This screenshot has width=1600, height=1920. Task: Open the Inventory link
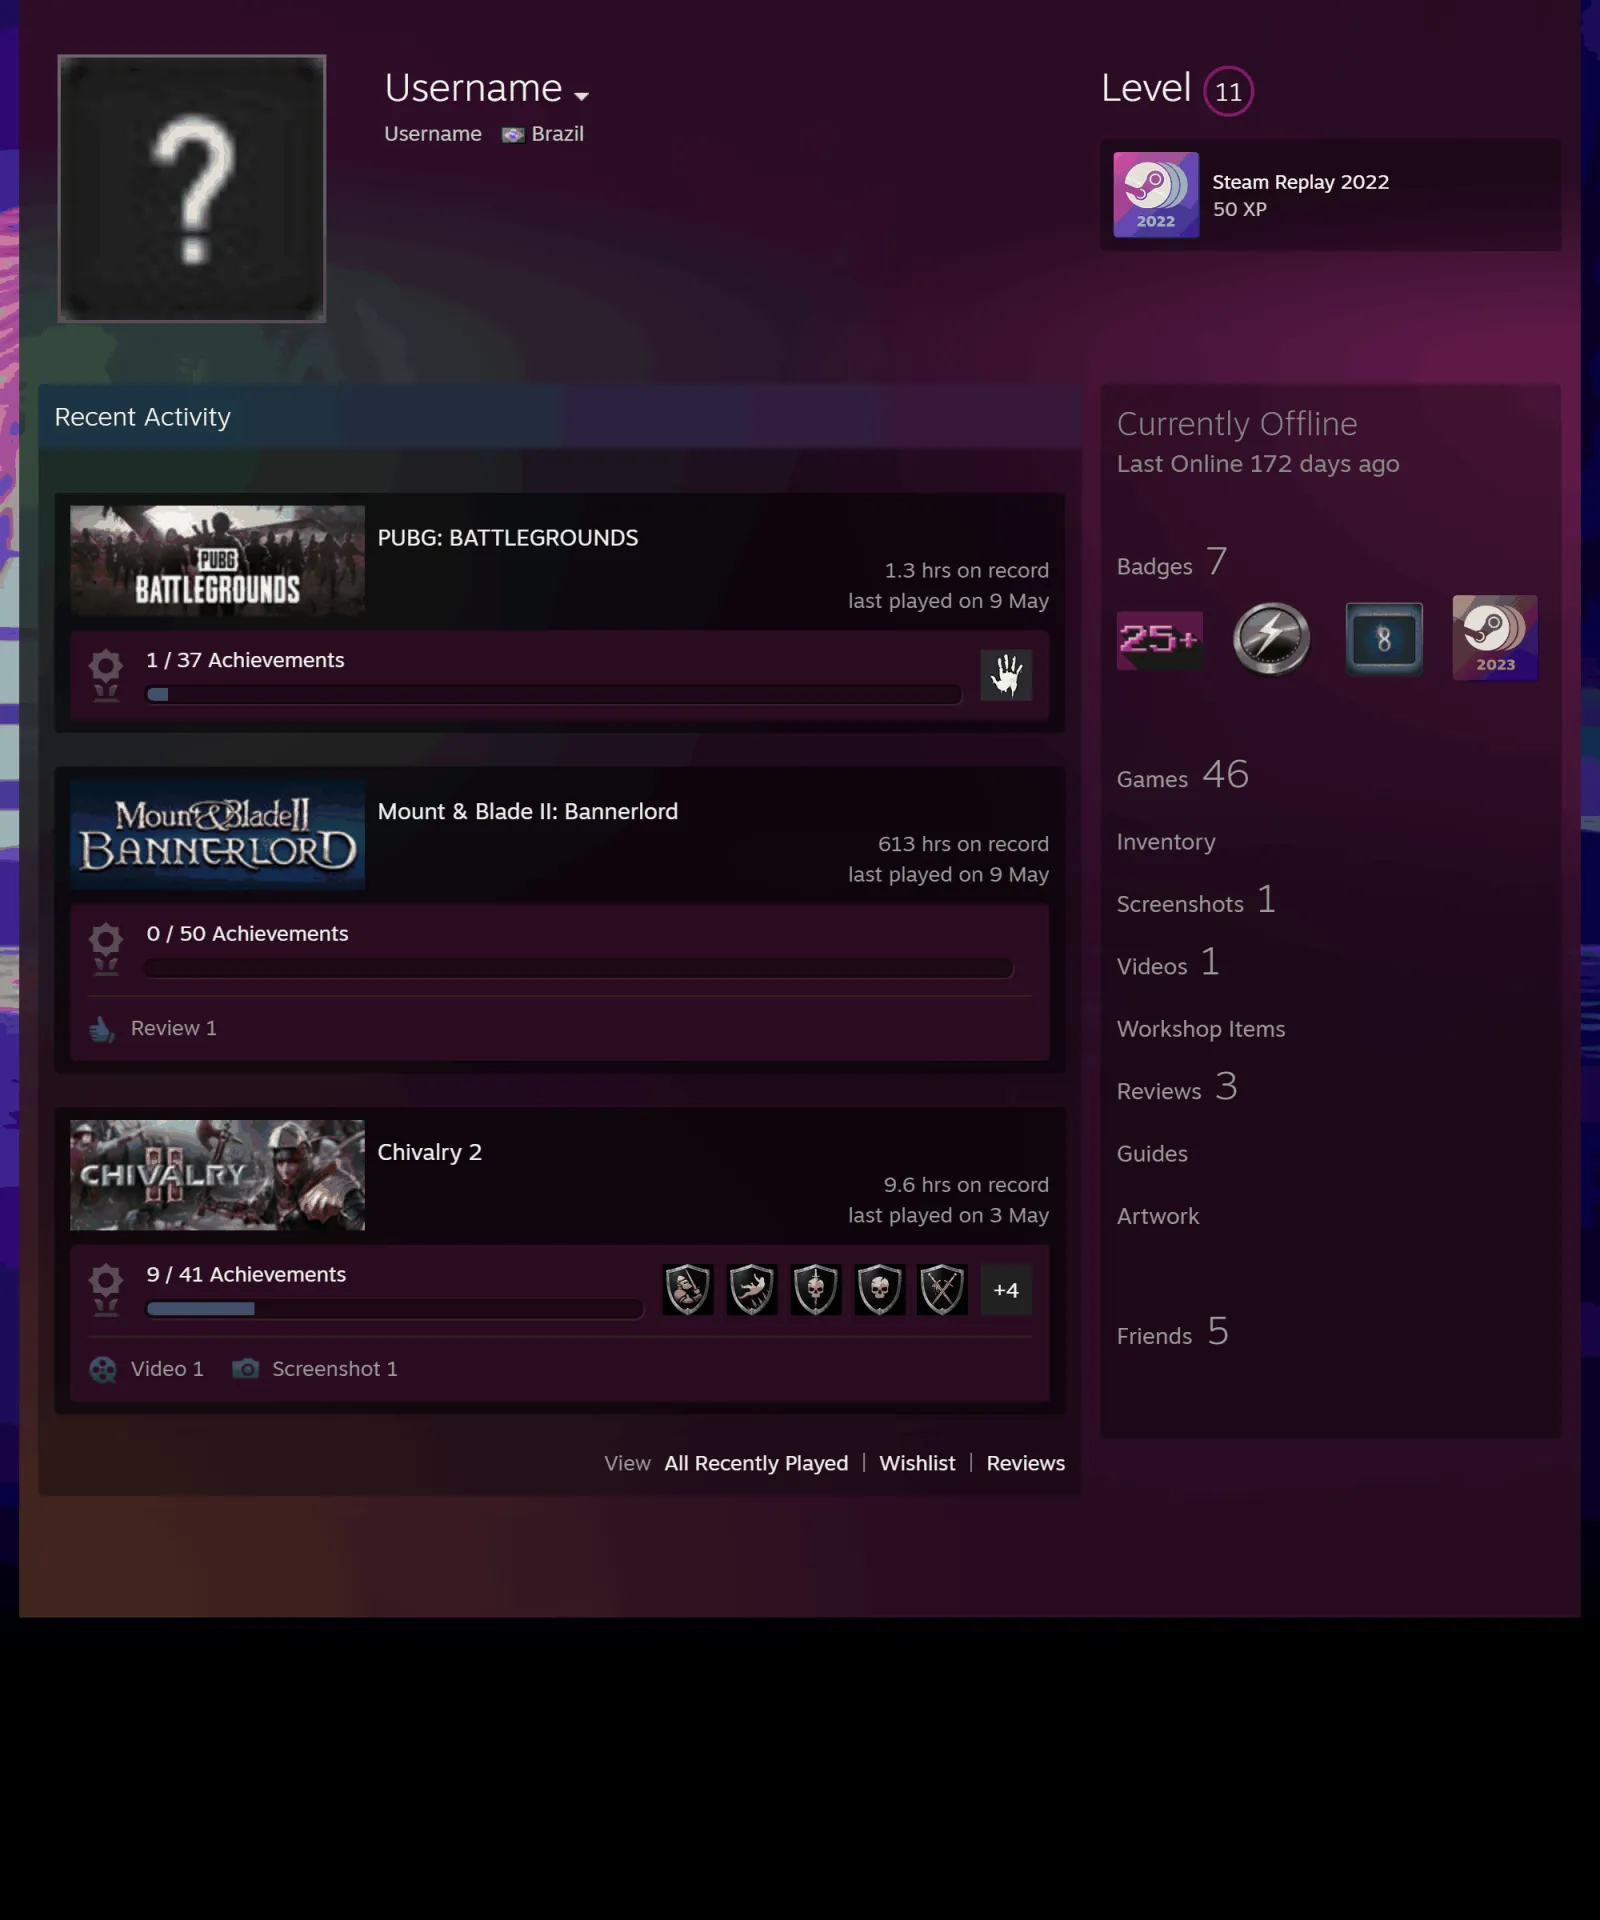coord(1166,842)
